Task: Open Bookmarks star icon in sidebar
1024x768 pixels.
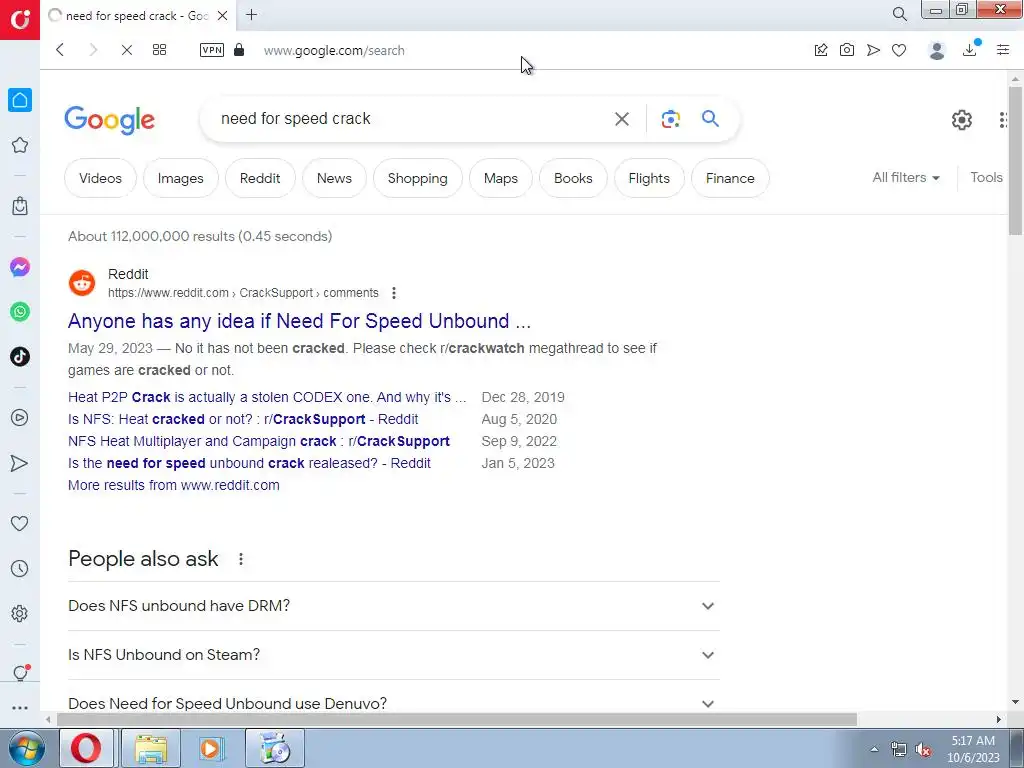Action: click(x=20, y=145)
